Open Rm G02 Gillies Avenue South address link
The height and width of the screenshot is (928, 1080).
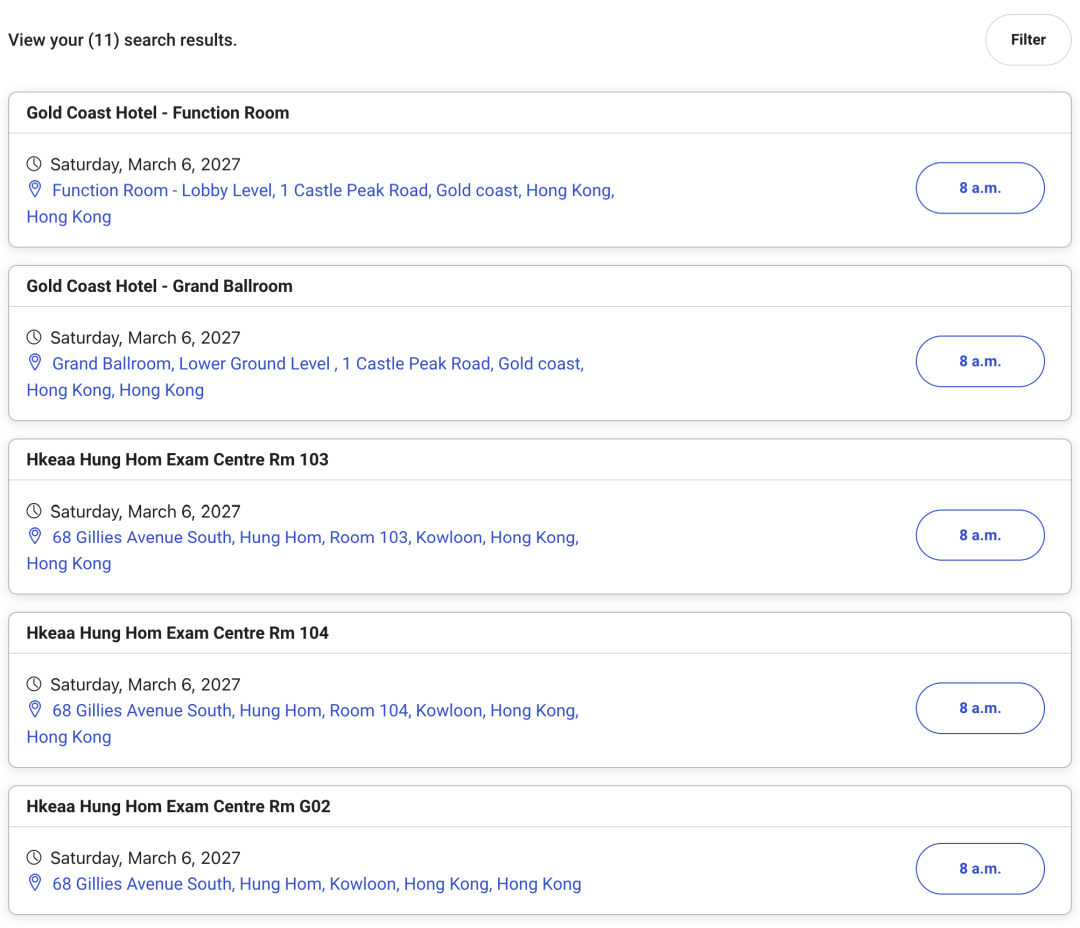click(317, 884)
